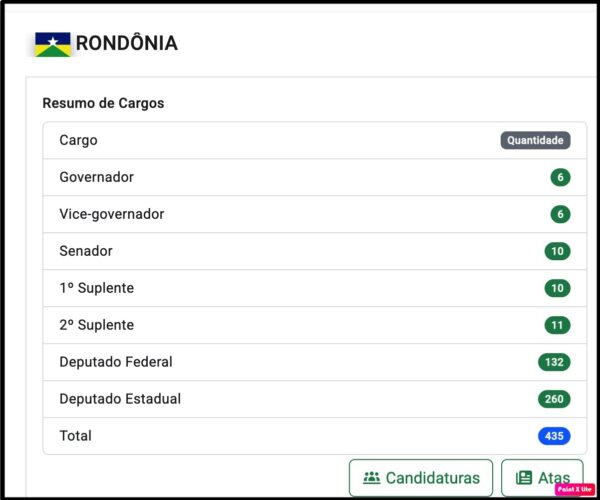This screenshot has width=600, height=500.
Task: Open the Atas button
Action: 542,478
